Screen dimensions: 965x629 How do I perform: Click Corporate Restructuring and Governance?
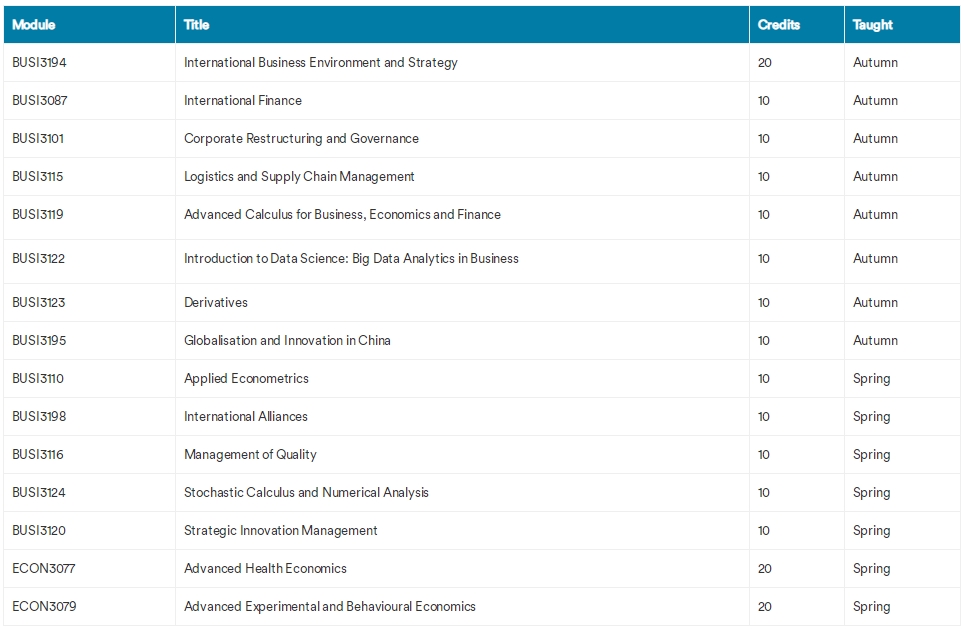pos(301,138)
